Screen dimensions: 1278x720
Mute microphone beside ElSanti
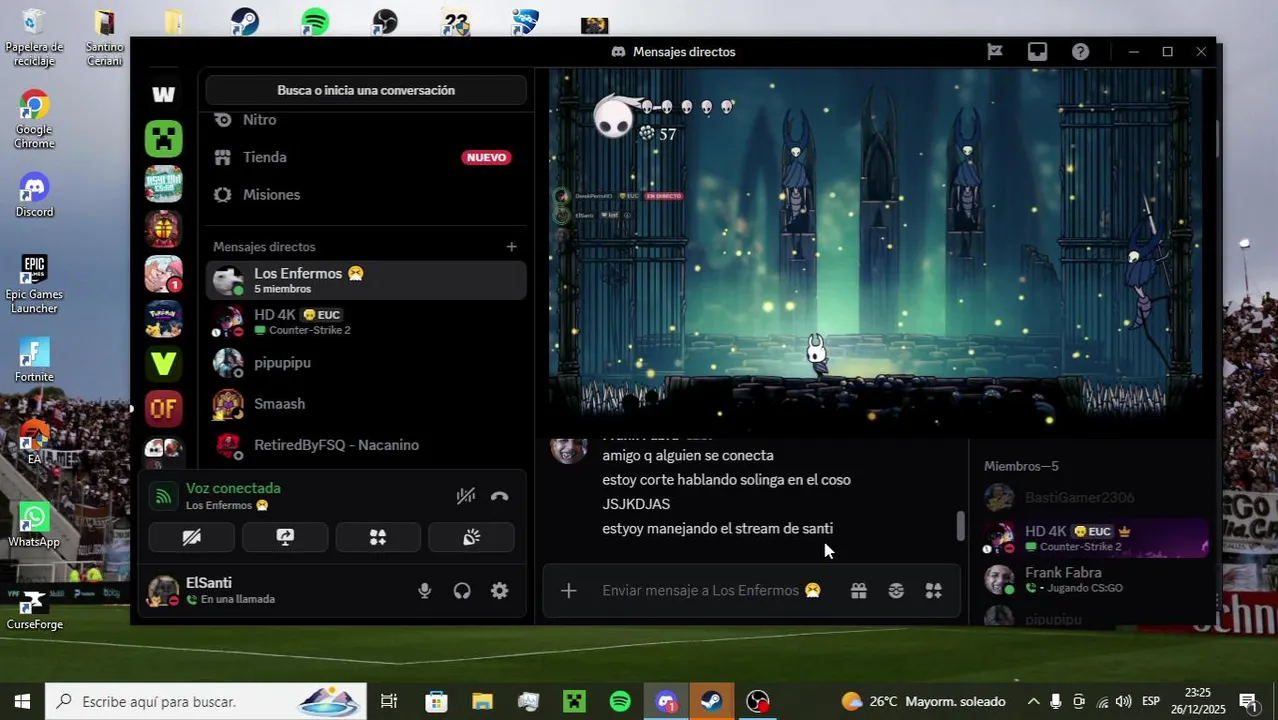point(425,591)
